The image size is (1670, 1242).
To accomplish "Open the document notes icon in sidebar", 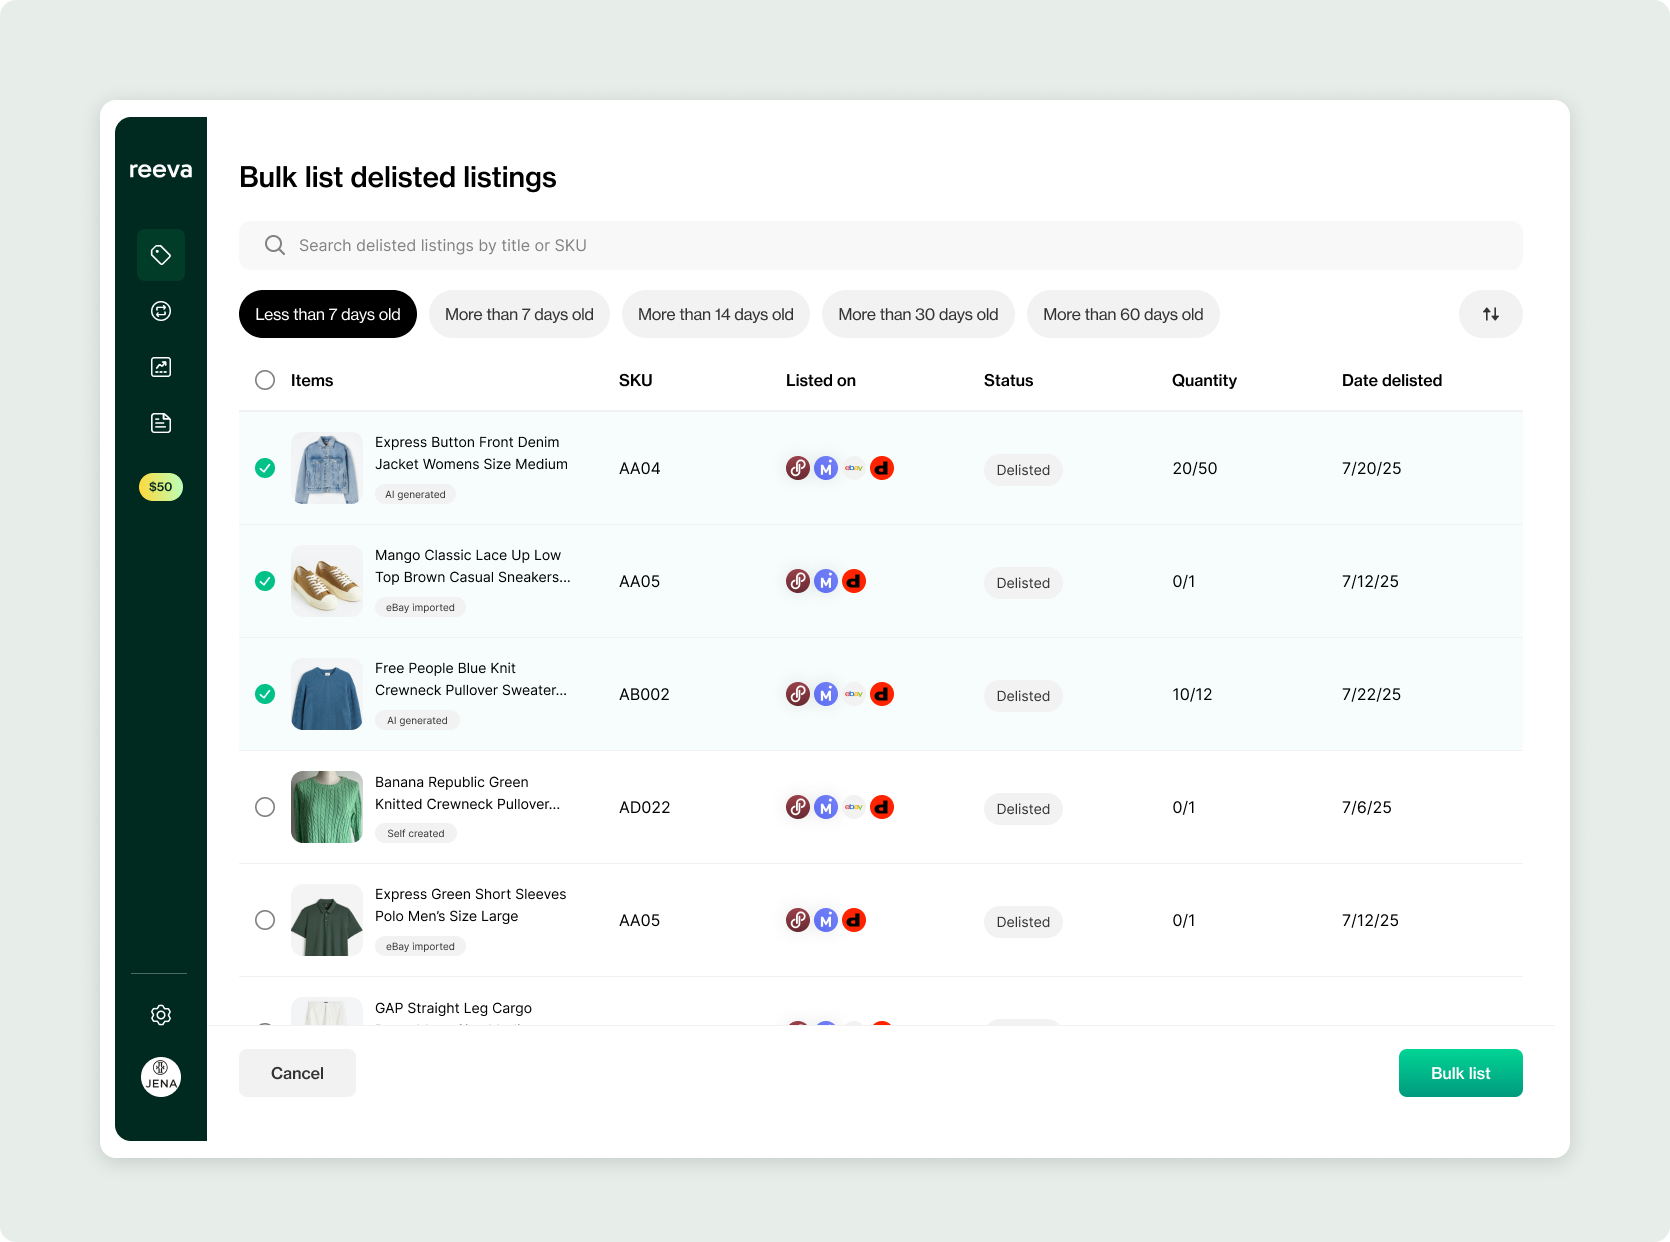I will (161, 423).
